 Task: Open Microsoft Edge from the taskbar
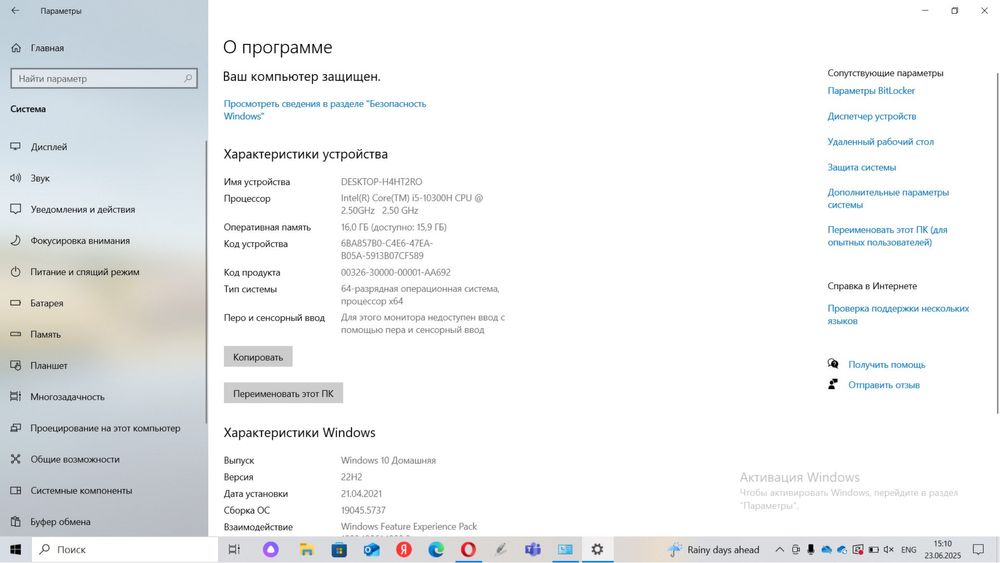(436, 550)
